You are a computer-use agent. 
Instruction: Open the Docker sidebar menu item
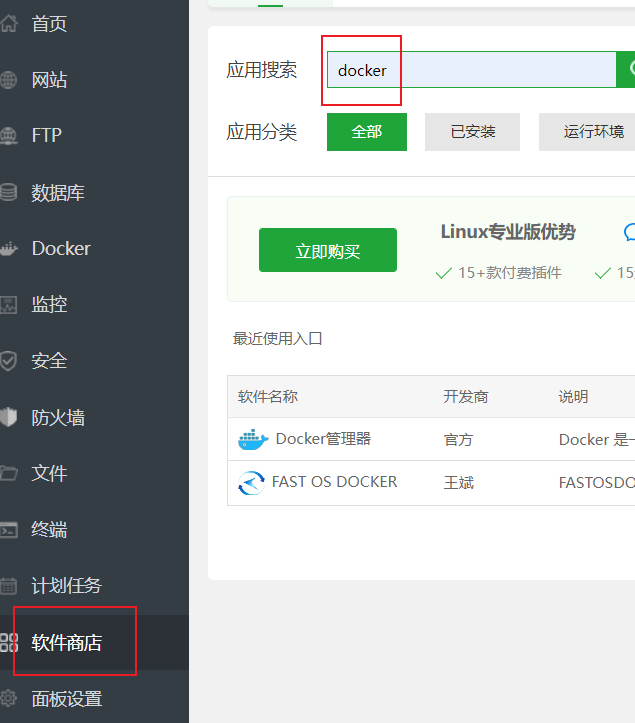tap(61, 249)
